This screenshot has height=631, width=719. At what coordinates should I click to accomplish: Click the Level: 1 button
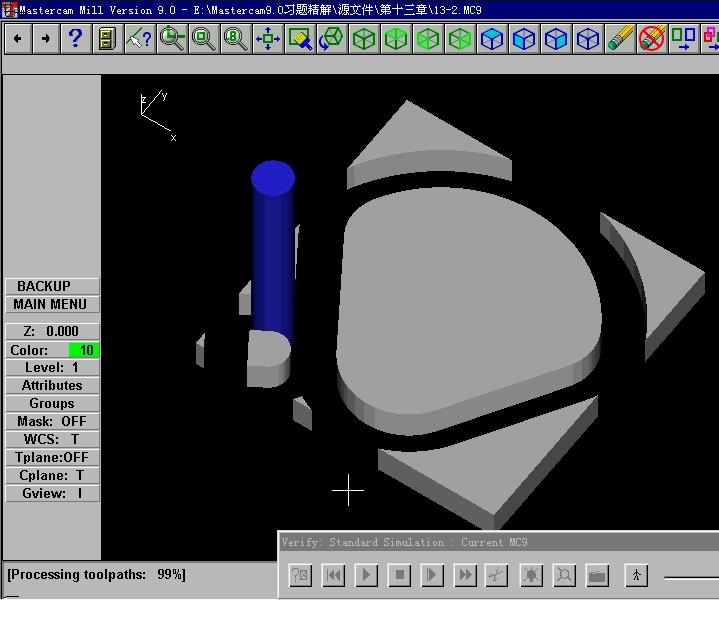52,367
